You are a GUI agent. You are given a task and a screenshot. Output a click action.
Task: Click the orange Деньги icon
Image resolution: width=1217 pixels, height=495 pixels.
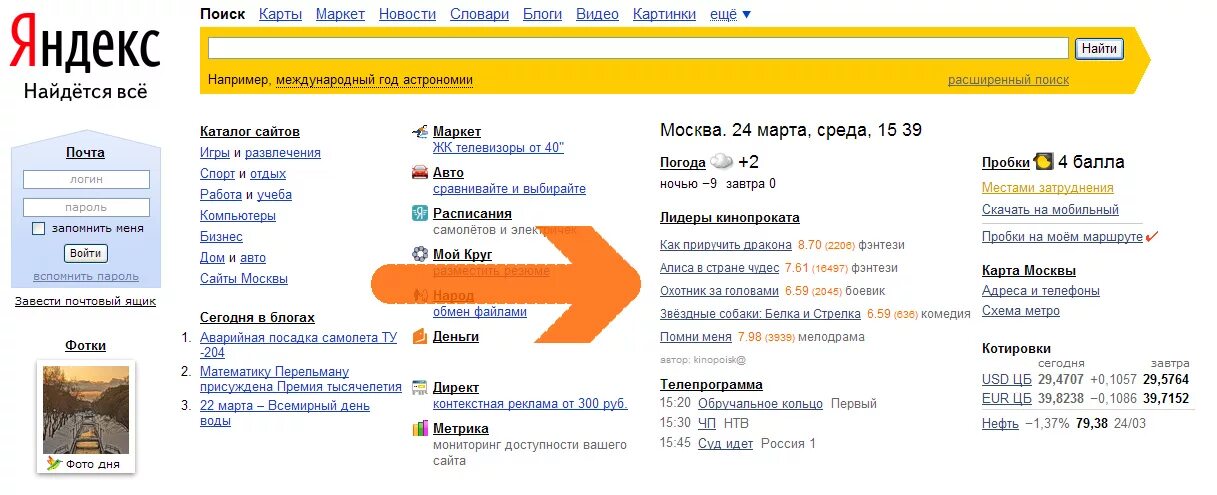coord(420,336)
